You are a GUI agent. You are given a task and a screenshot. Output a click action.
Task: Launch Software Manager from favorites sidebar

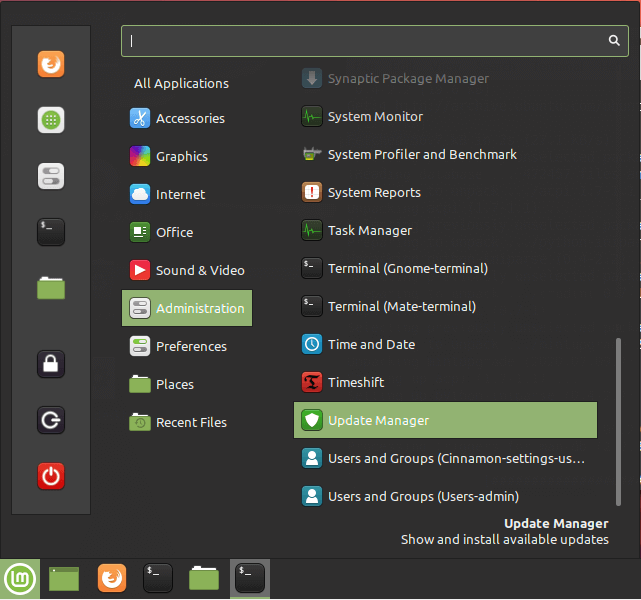51,120
